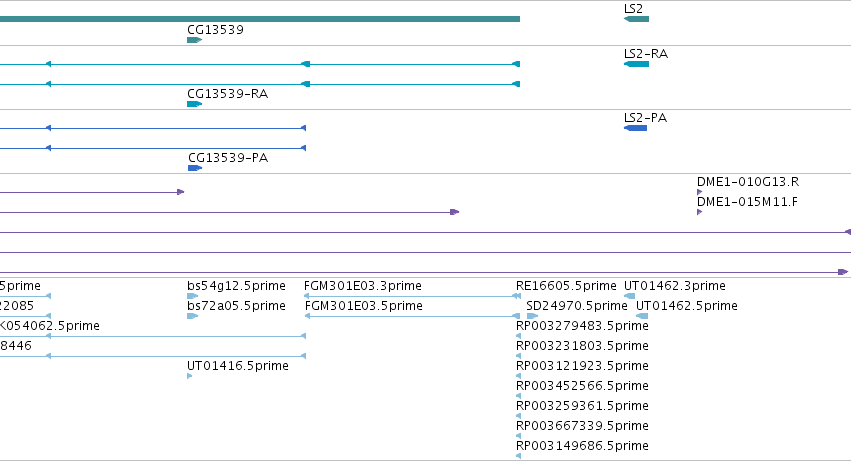Click the UT01462.3prime label

point(675,286)
